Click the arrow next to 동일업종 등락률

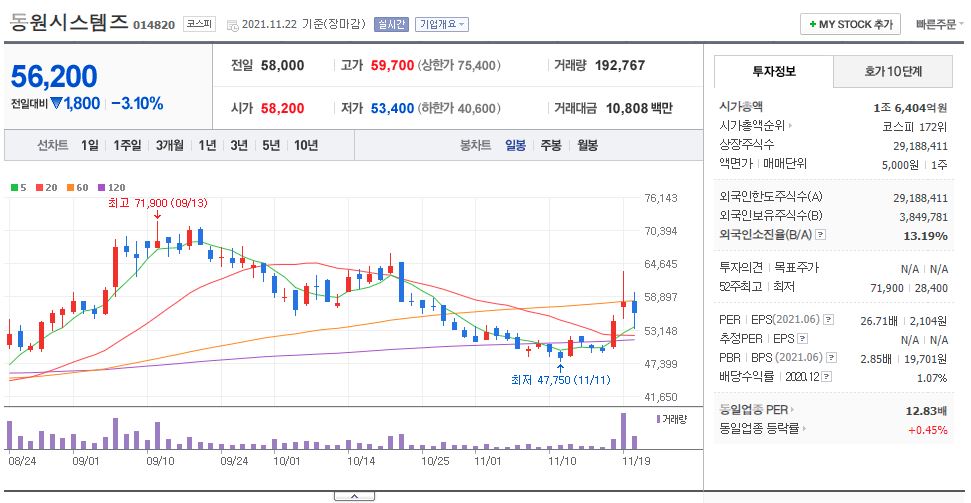804,429
